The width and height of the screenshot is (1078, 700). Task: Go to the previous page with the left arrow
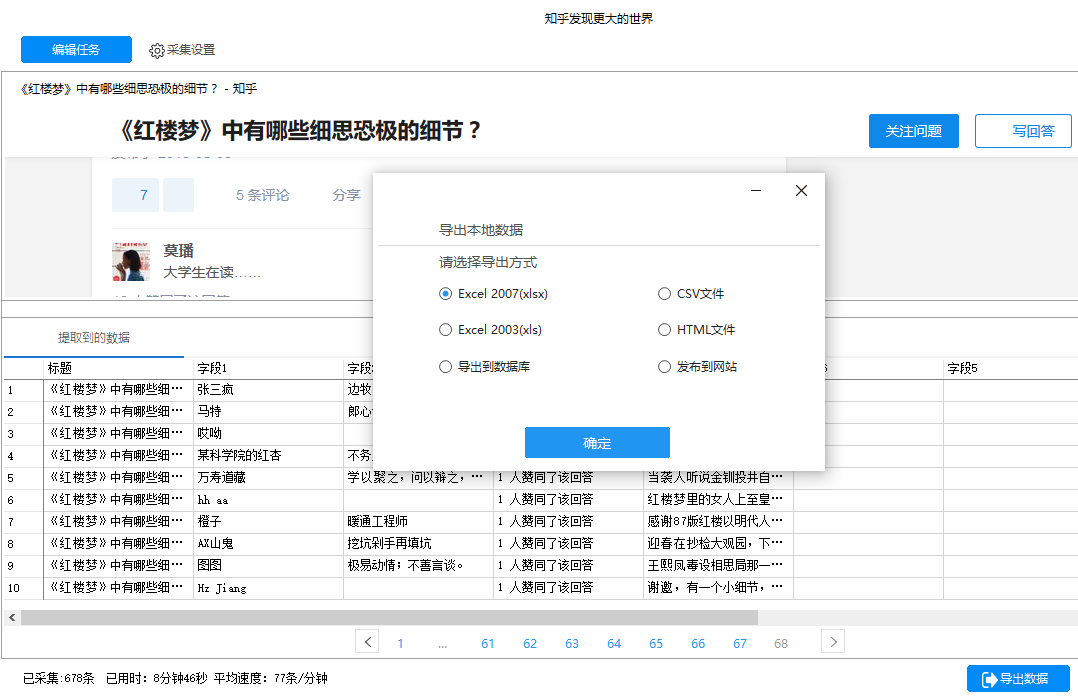[x=367, y=642]
